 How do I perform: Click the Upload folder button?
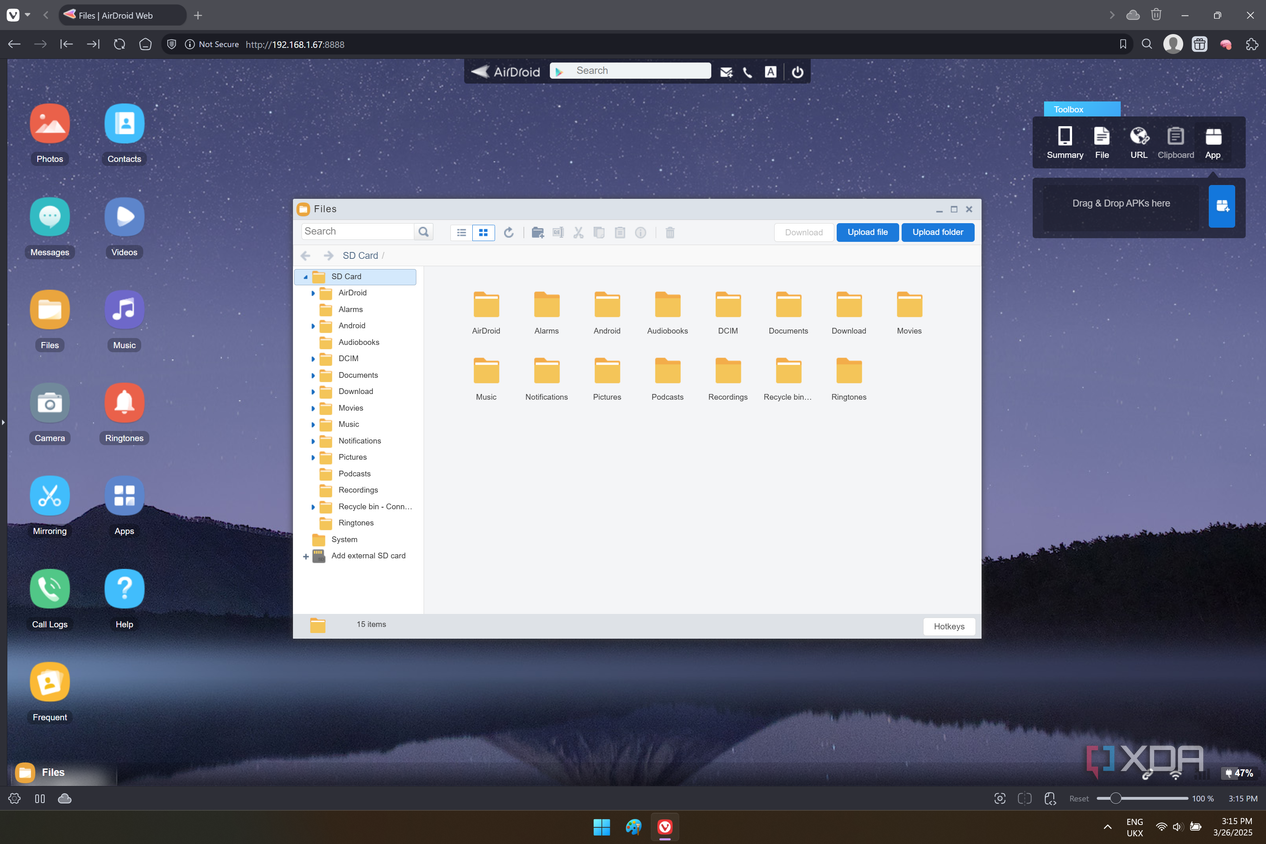coord(938,232)
